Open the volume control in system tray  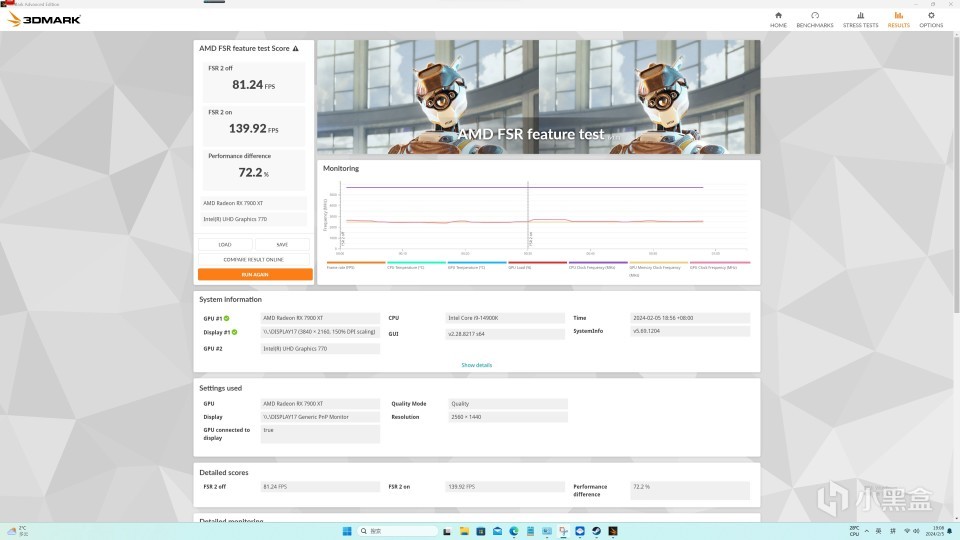(917, 531)
